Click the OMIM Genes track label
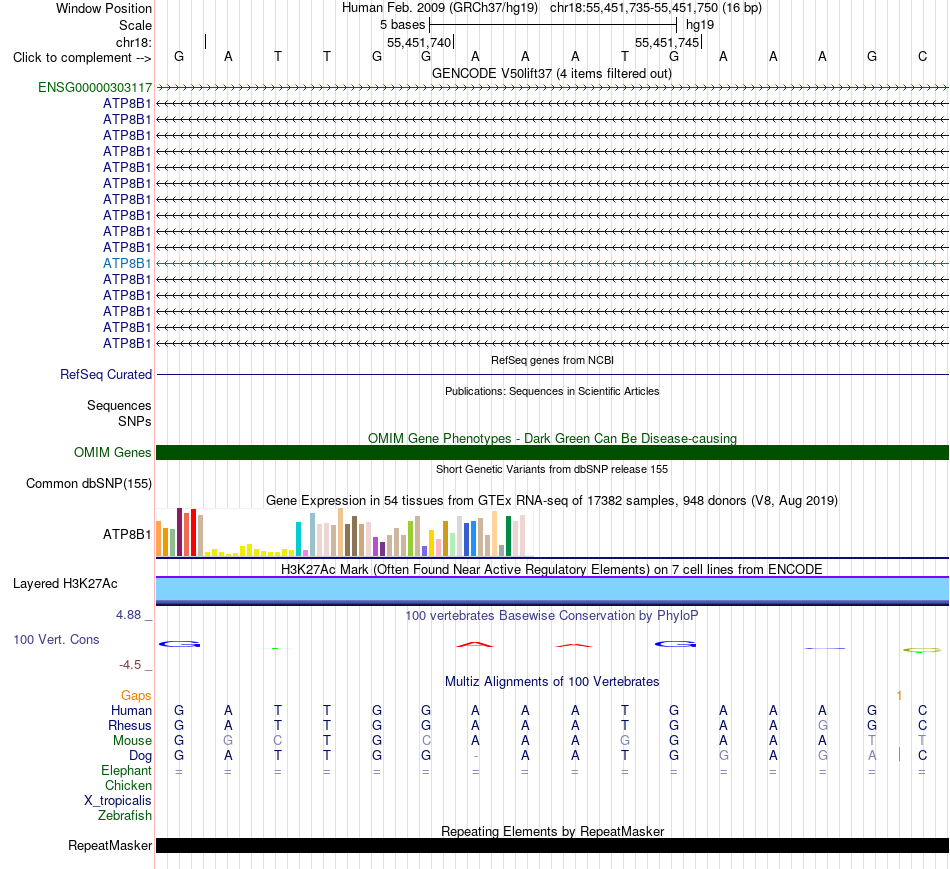The width and height of the screenshot is (950, 869). [x=113, y=452]
